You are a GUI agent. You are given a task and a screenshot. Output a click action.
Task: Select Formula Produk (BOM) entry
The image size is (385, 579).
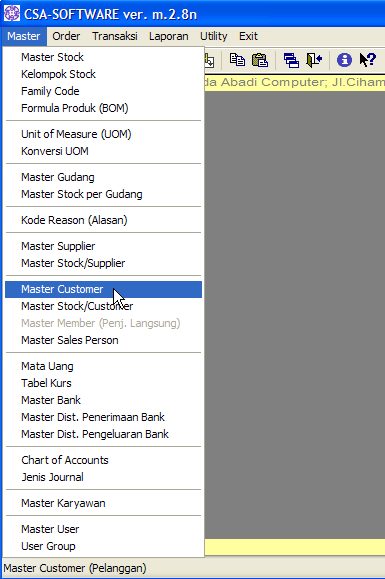103,108
